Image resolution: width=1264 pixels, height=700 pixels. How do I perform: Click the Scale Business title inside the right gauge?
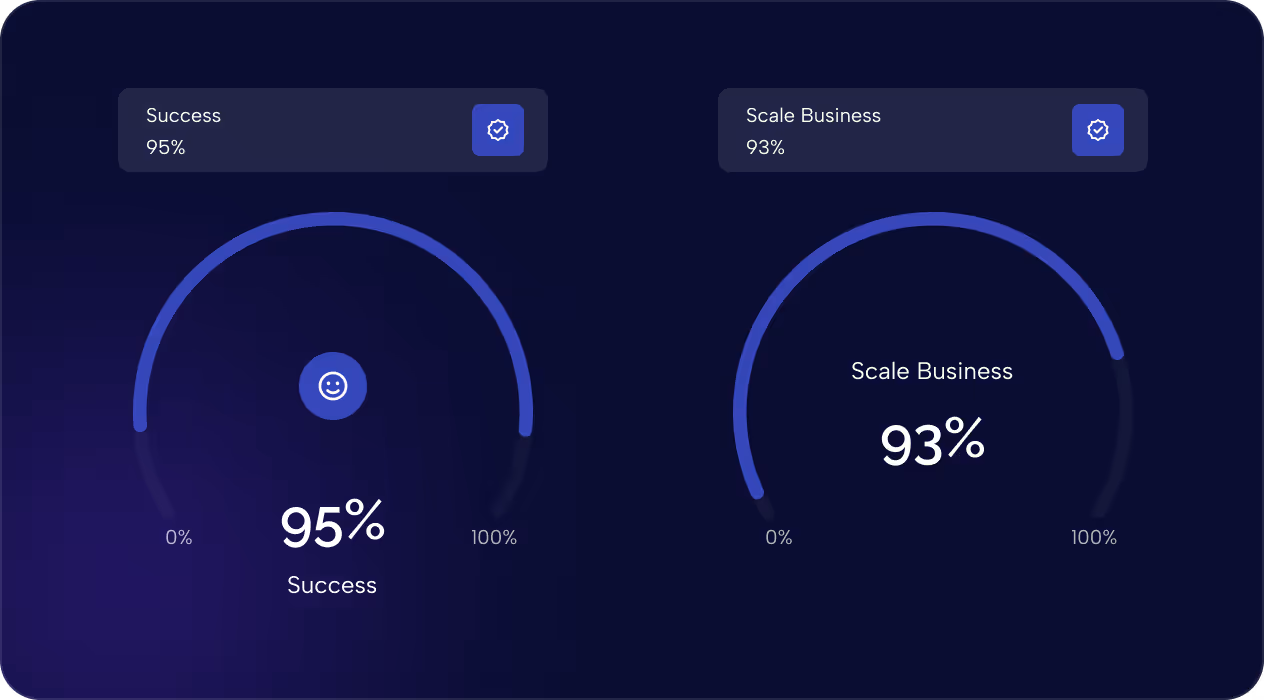[932, 370]
